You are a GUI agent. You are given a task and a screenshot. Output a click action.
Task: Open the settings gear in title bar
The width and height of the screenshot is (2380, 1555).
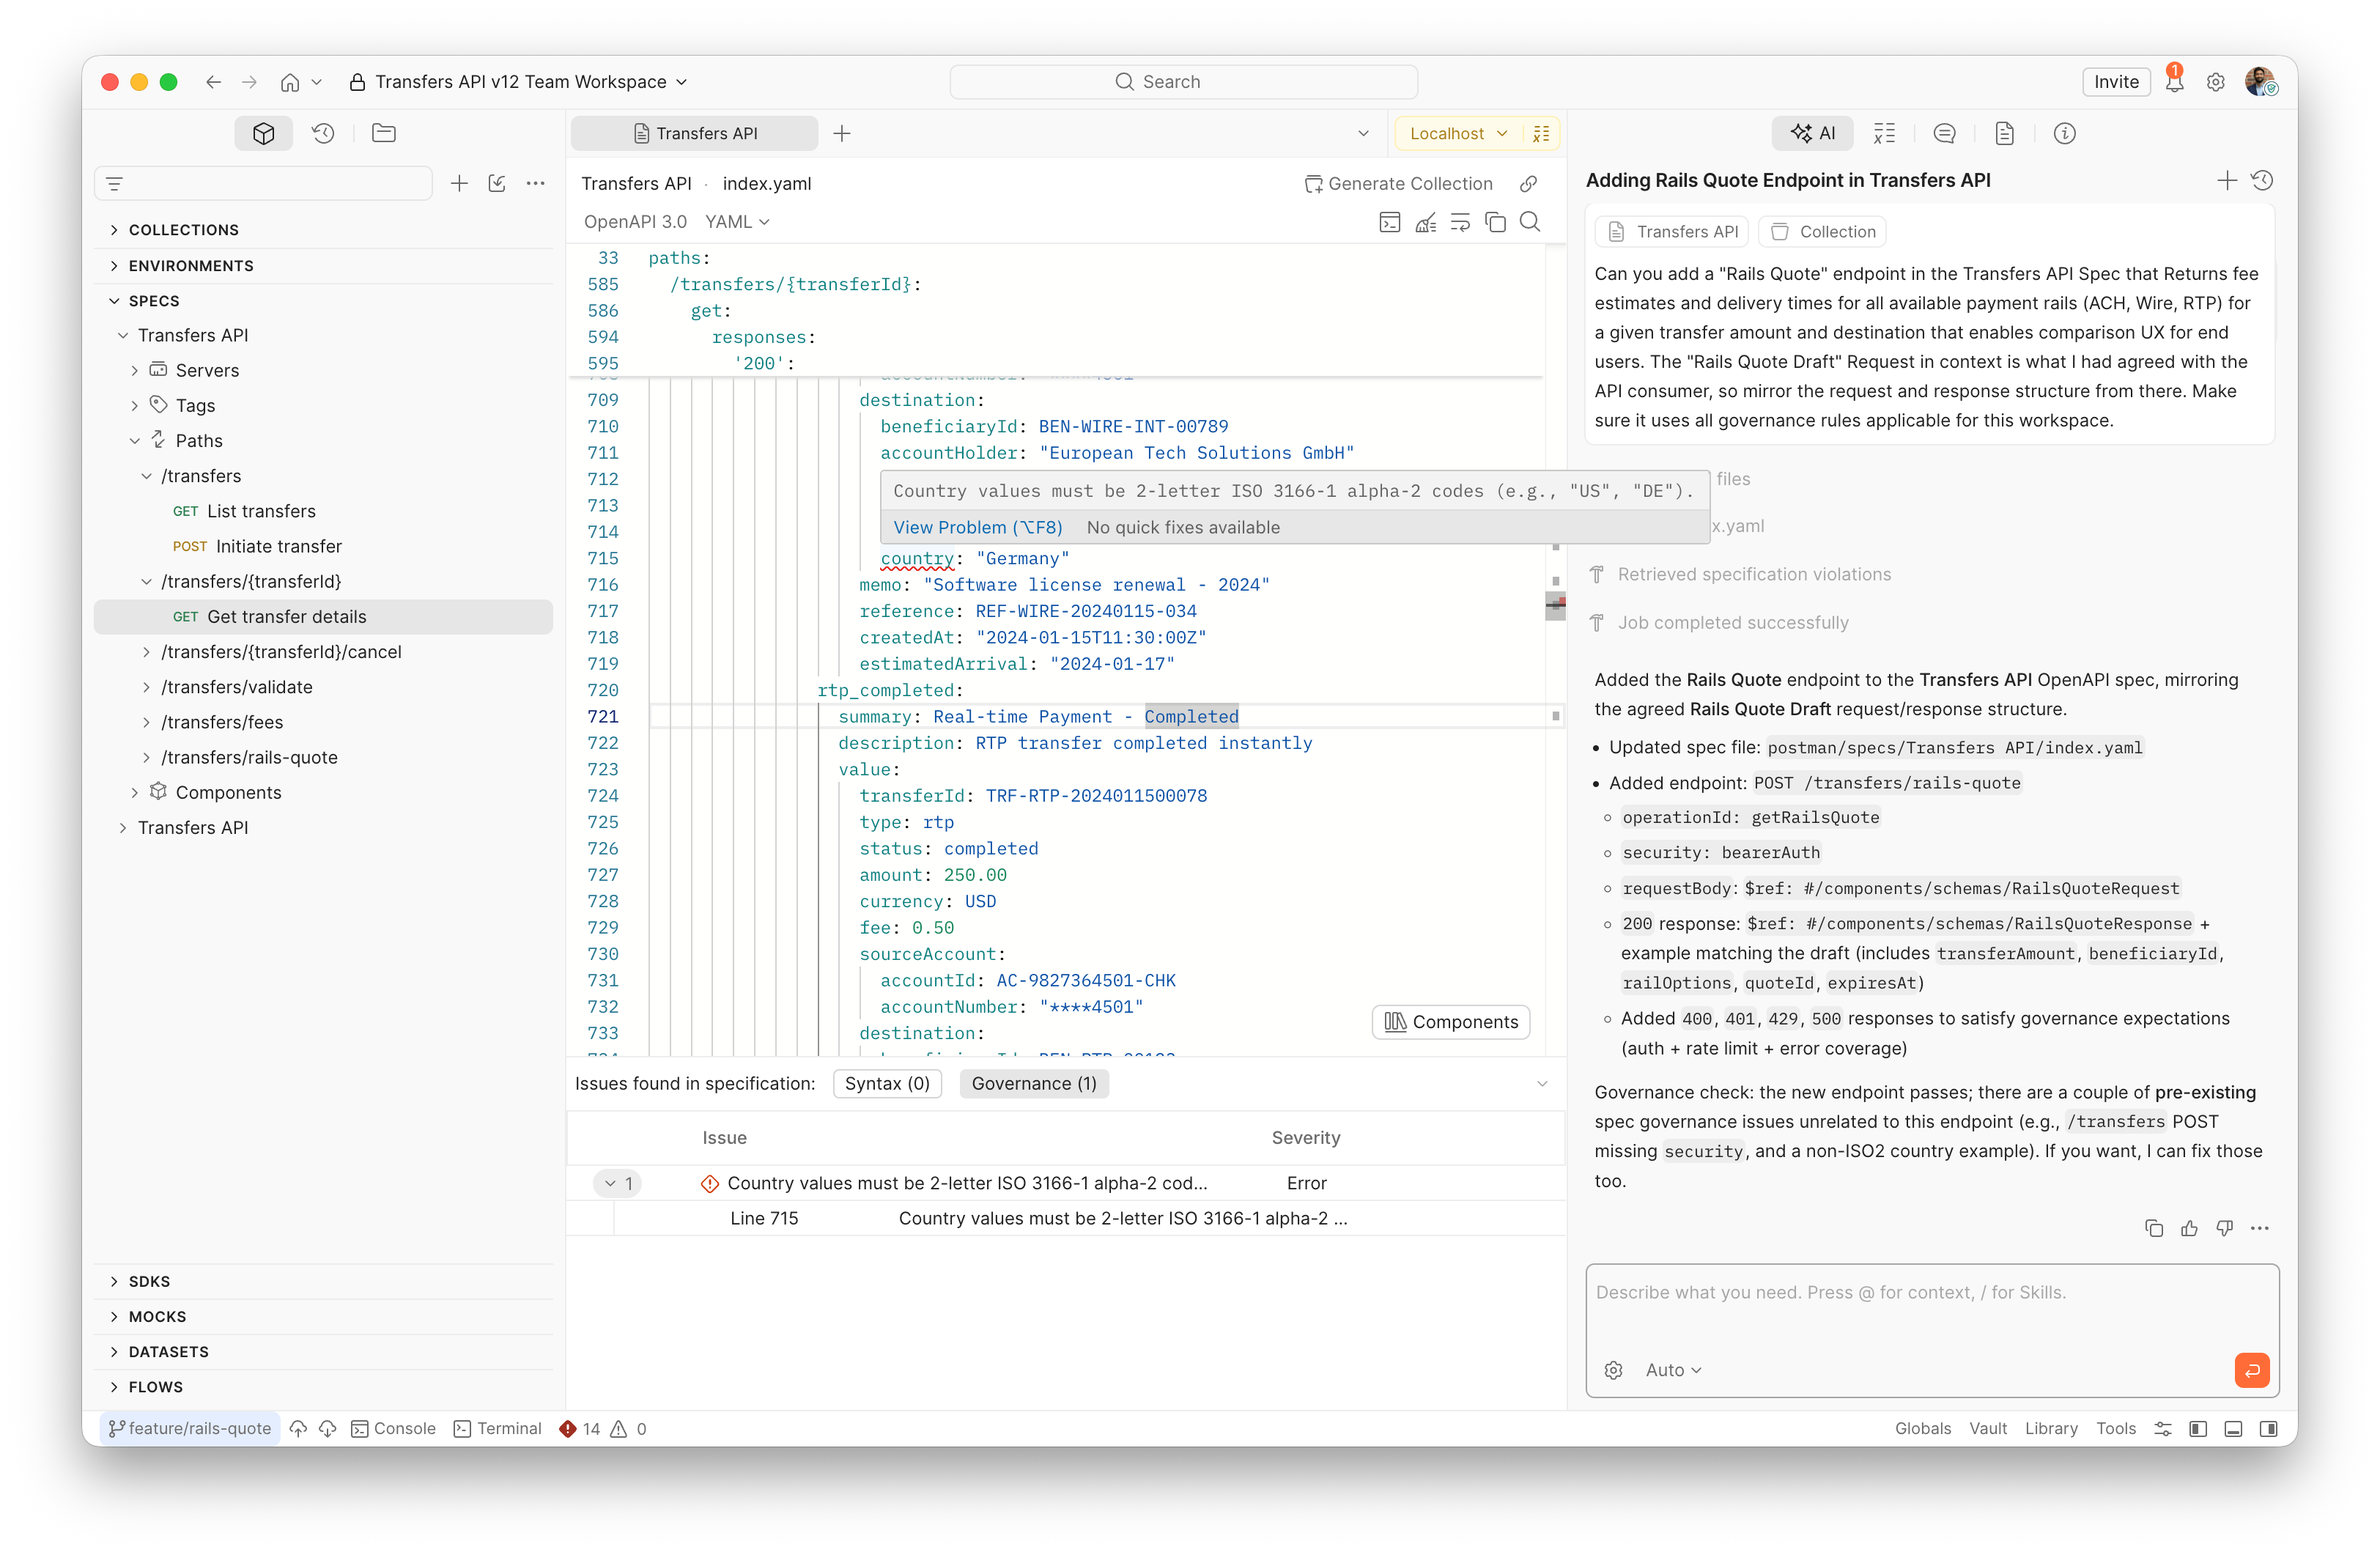[2216, 82]
